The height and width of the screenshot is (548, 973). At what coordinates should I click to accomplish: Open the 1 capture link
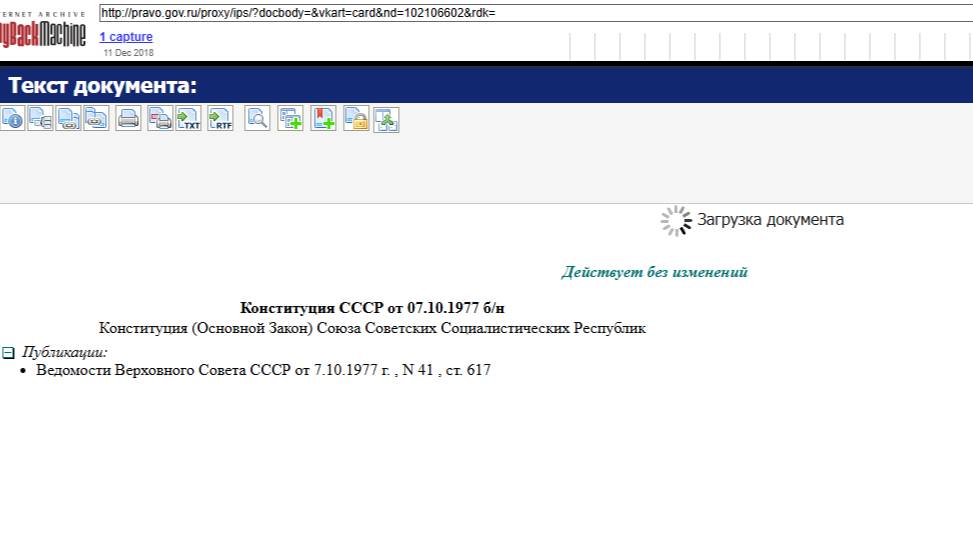126,37
